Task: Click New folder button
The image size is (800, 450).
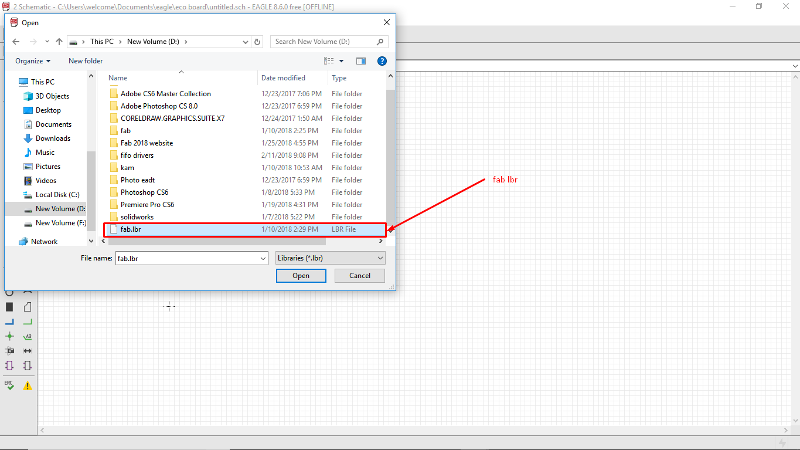Action: pos(85,61)
